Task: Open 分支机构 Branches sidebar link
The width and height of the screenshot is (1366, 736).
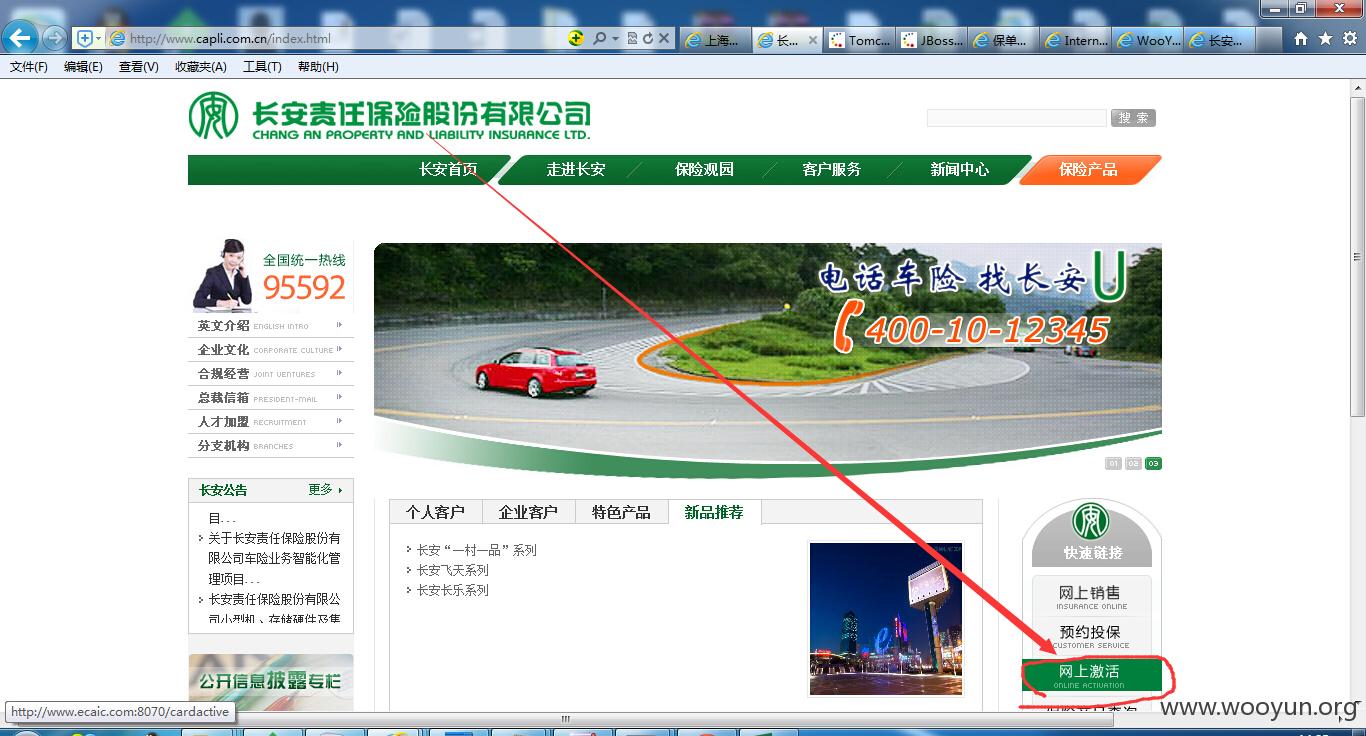Action: 271,446
